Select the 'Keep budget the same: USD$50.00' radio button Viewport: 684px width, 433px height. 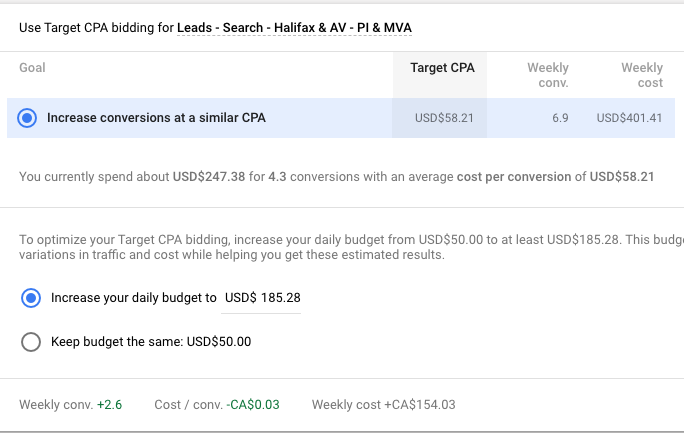click(x=31, y=342)
